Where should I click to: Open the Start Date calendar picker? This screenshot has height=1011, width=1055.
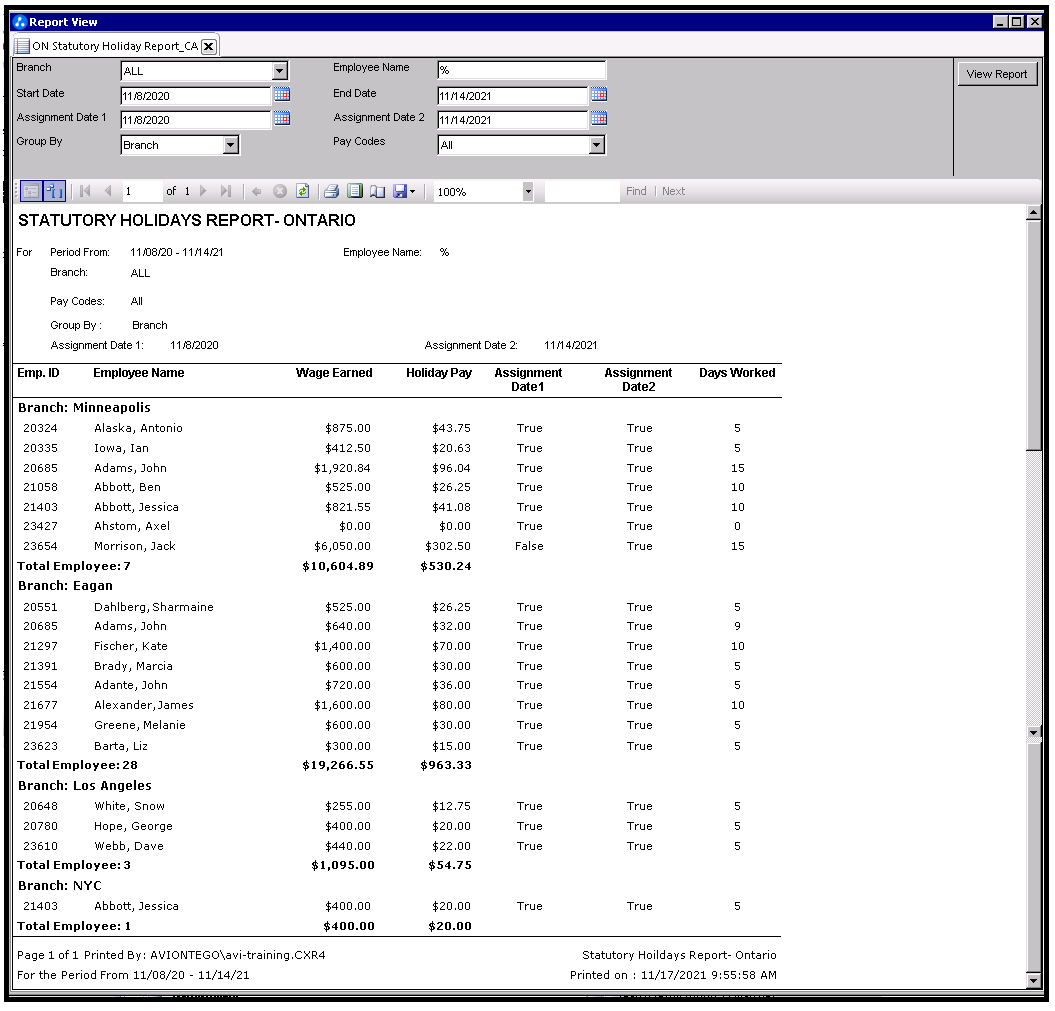(282, 95)
